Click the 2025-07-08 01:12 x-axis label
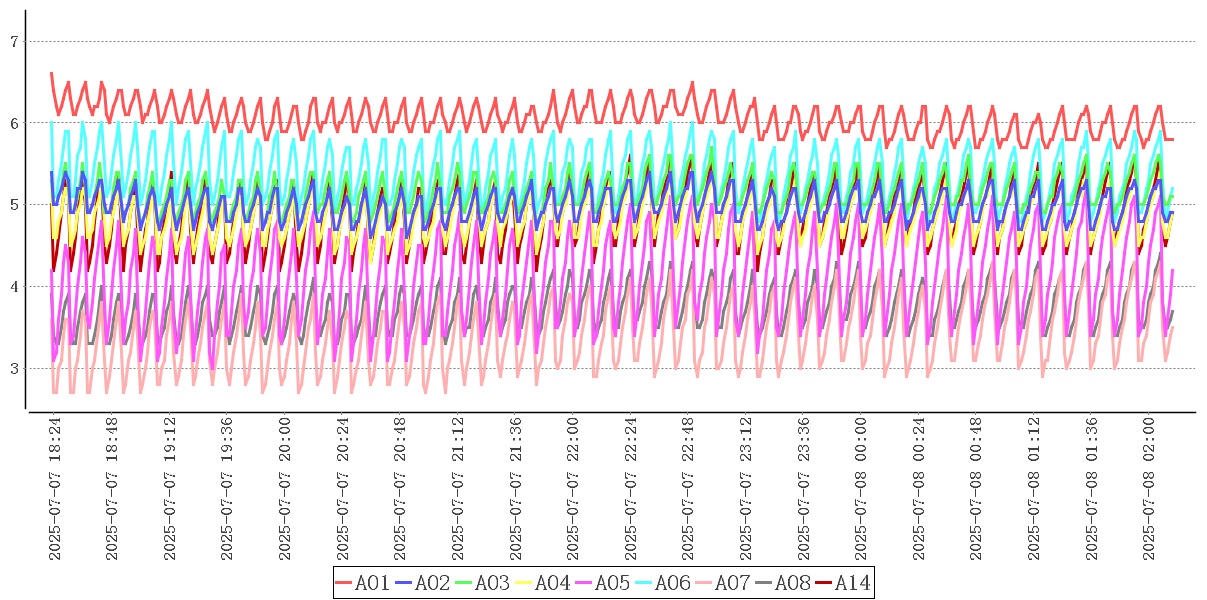 click(1033, 489)
